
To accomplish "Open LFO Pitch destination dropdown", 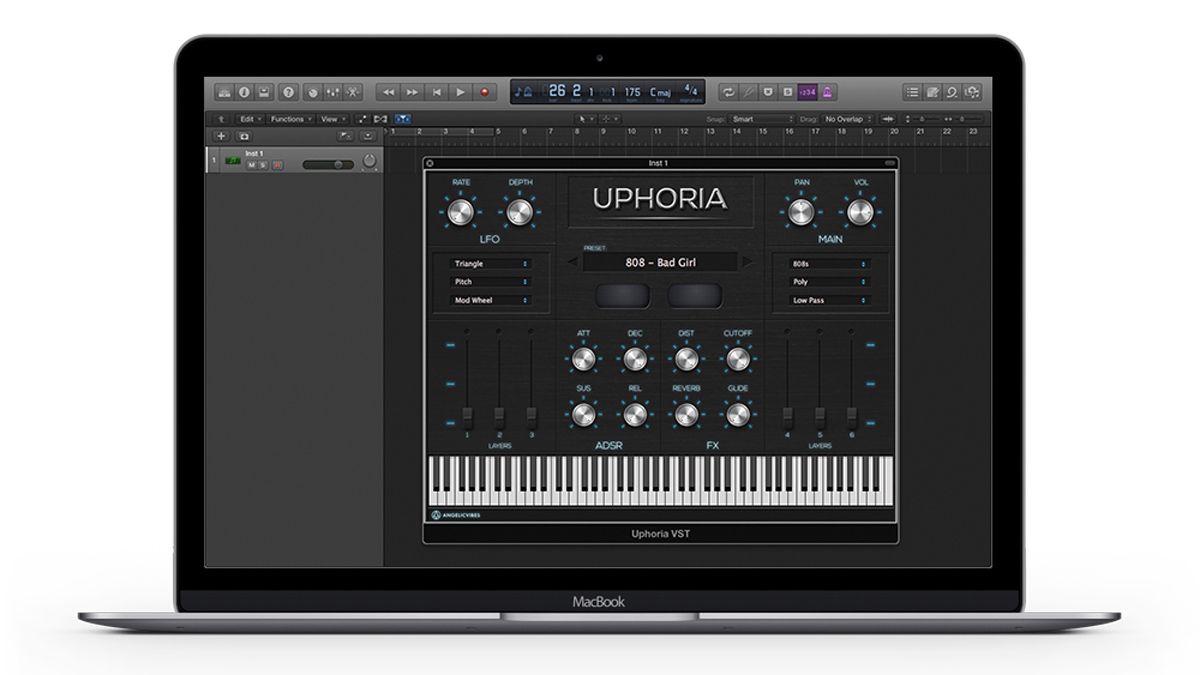I will tap(490, 282).
